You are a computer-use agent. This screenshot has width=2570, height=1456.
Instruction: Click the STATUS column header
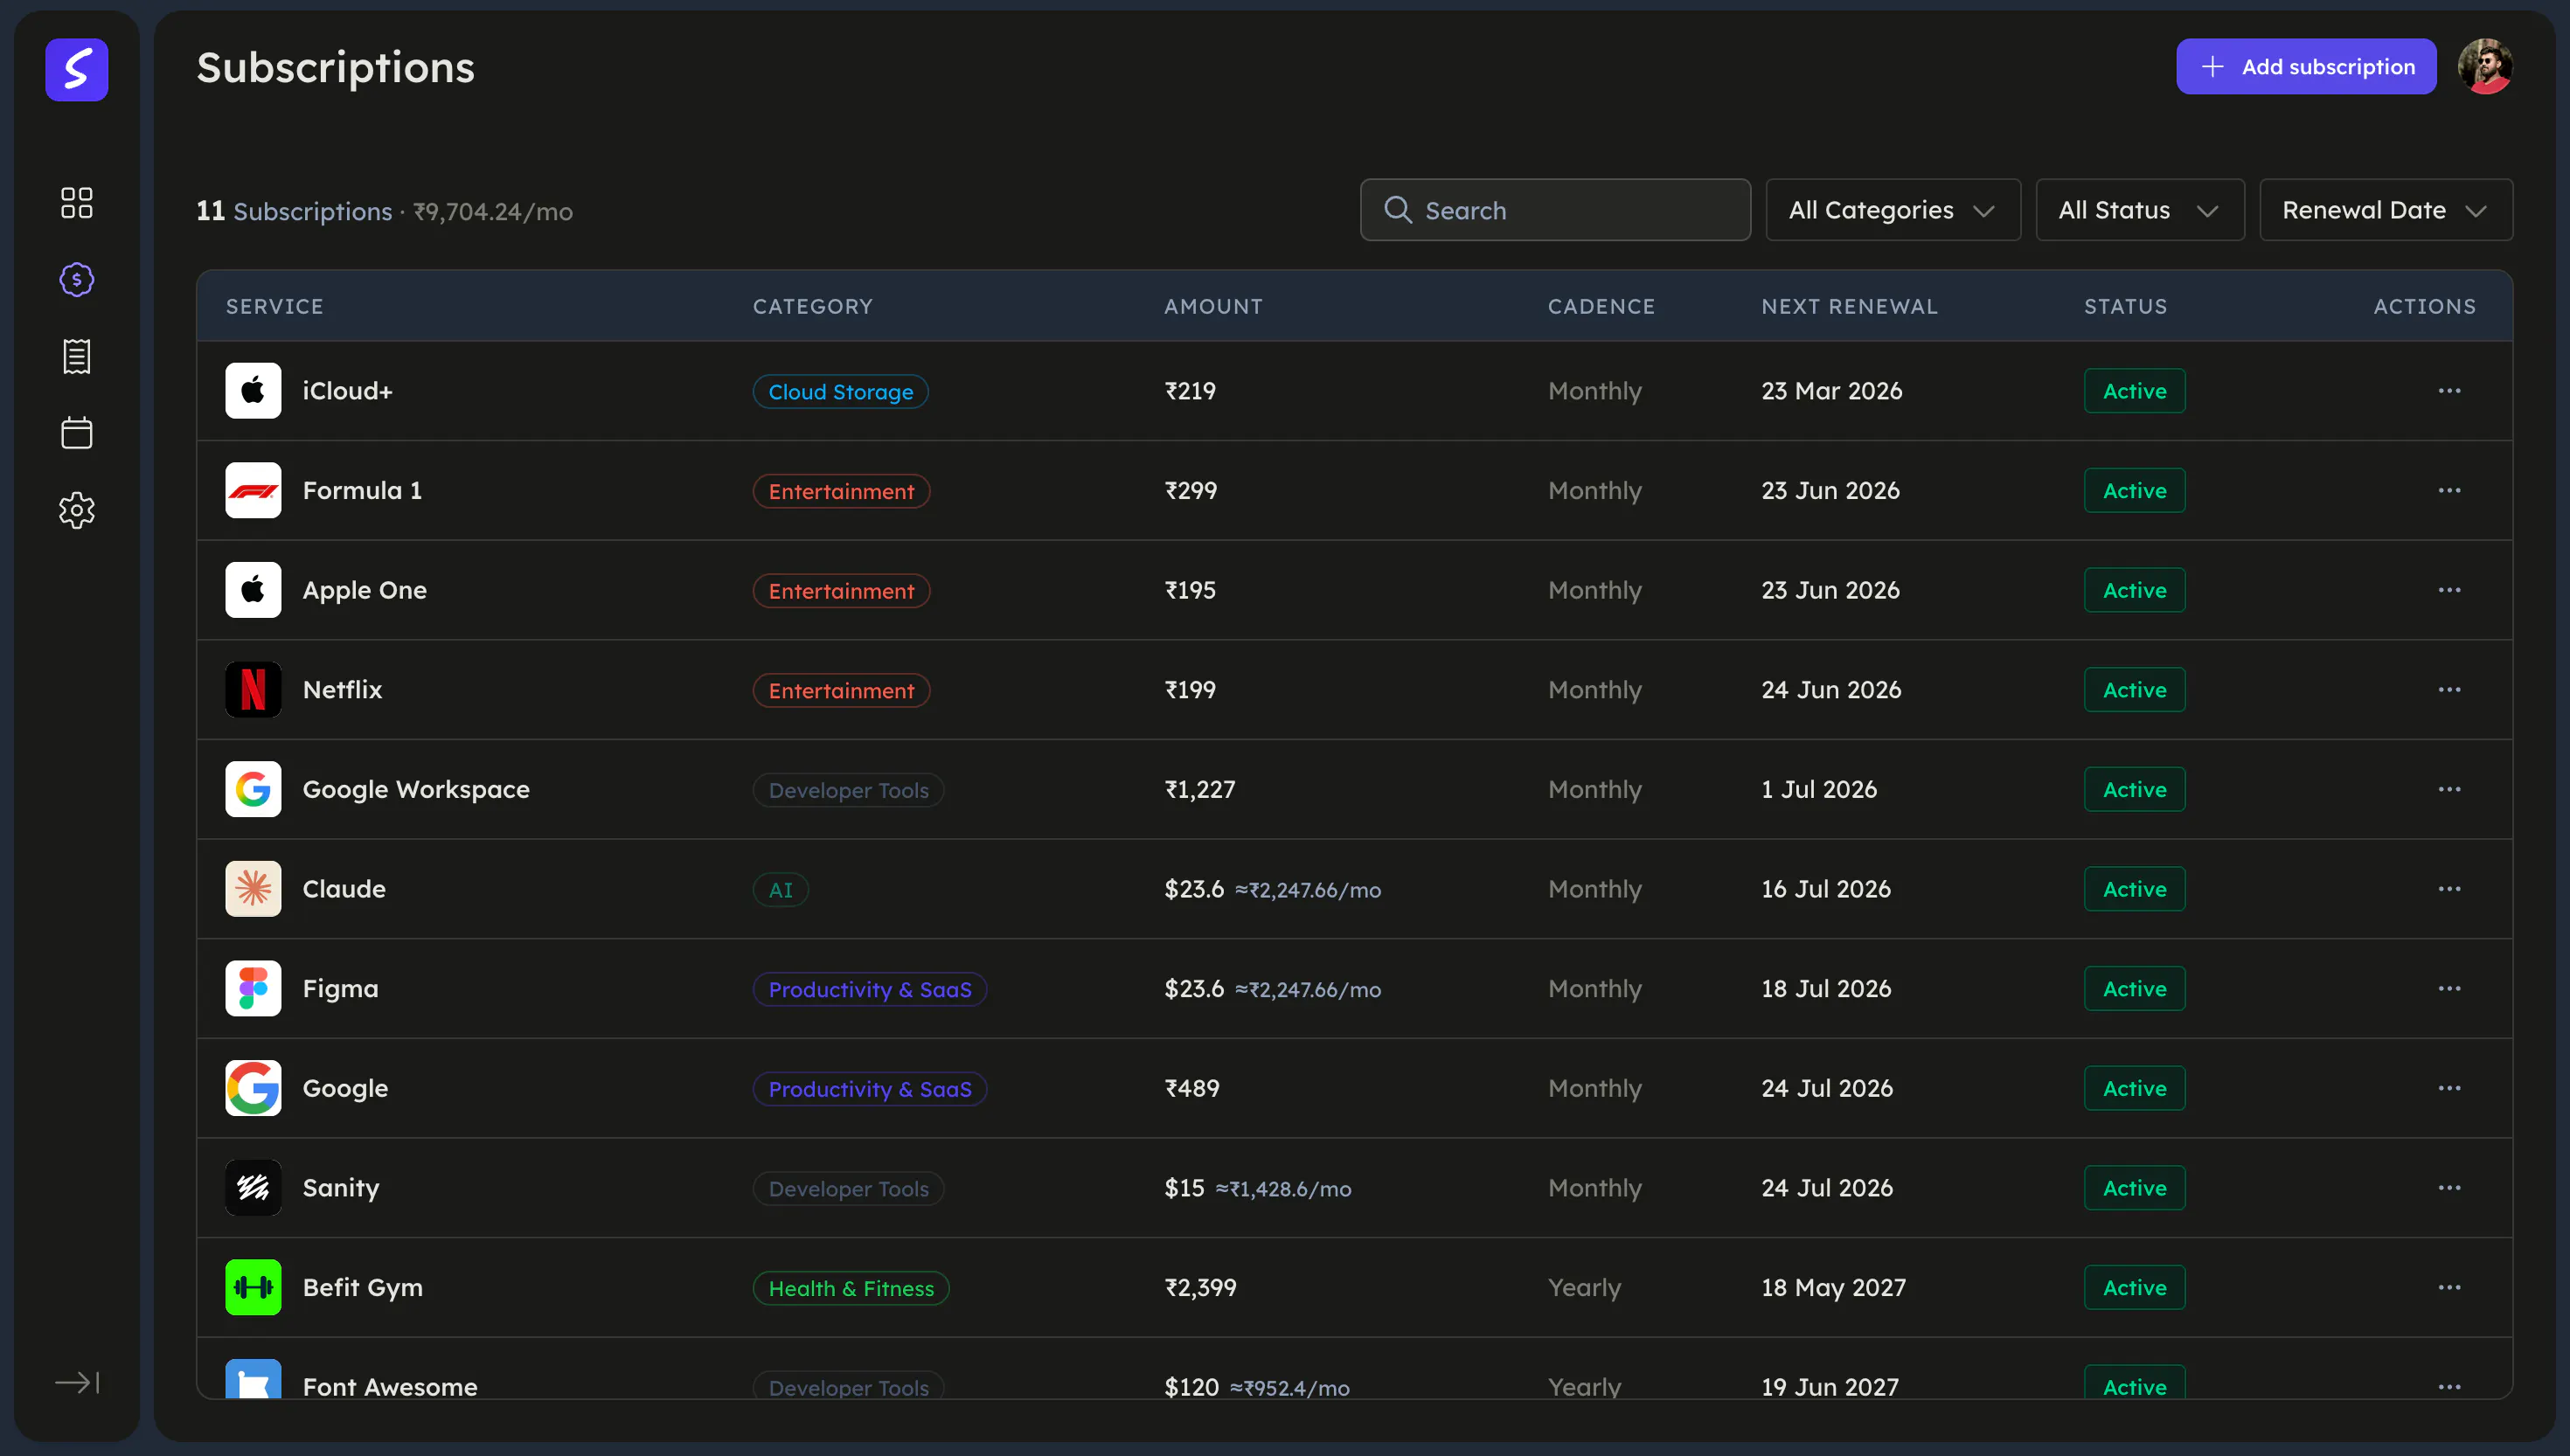coord(2125,307)
